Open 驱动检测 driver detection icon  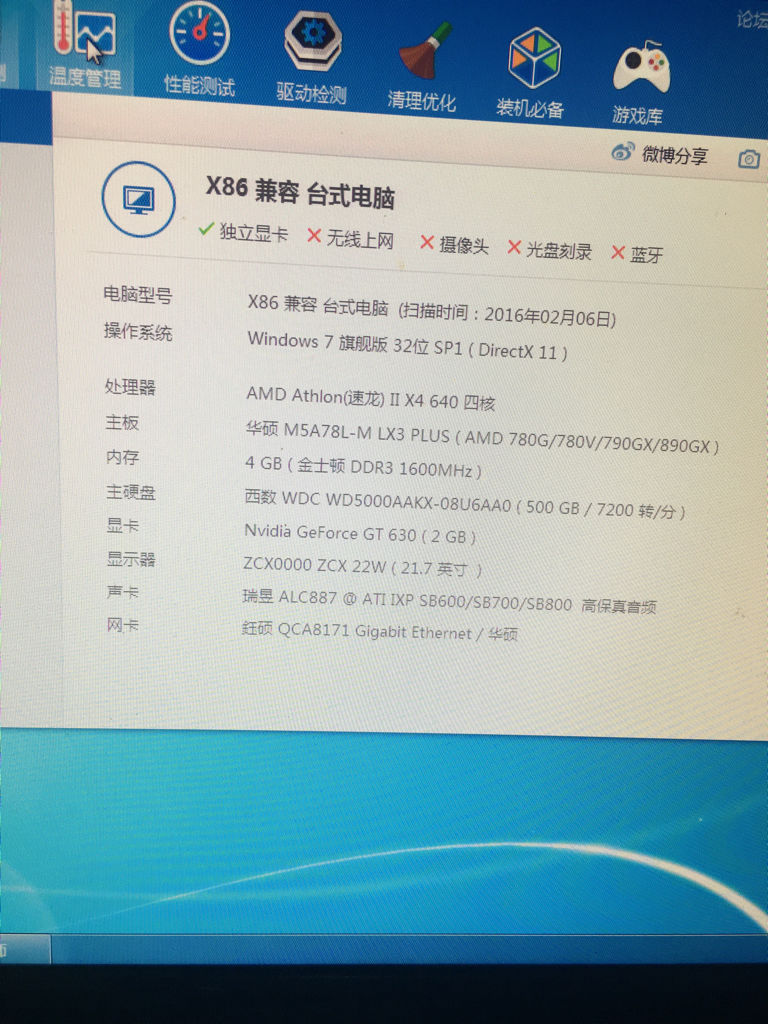313,40
